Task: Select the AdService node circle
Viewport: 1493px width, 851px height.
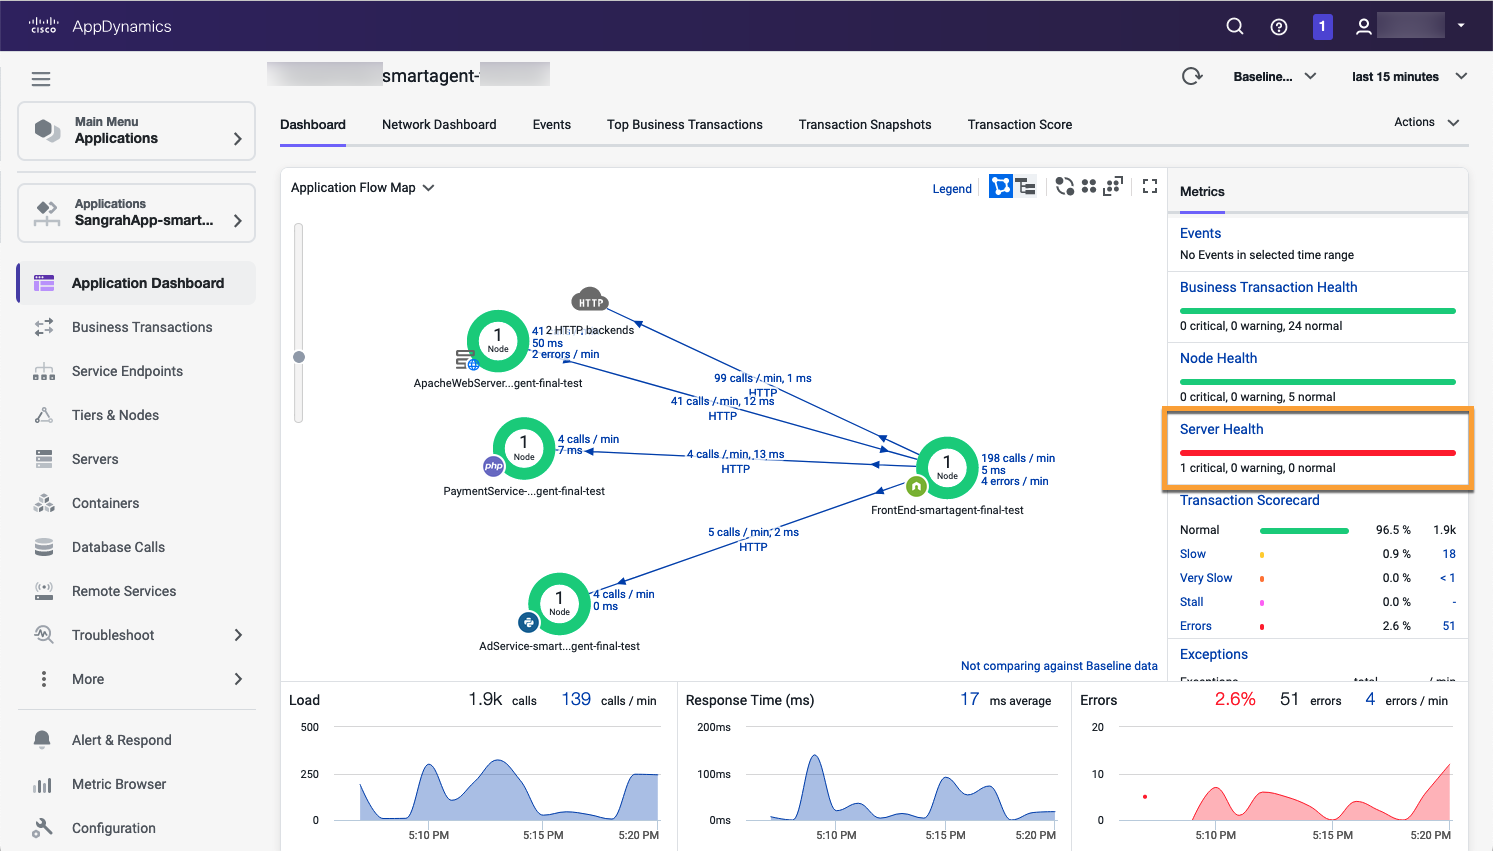Action: click(x=559, y=604)
